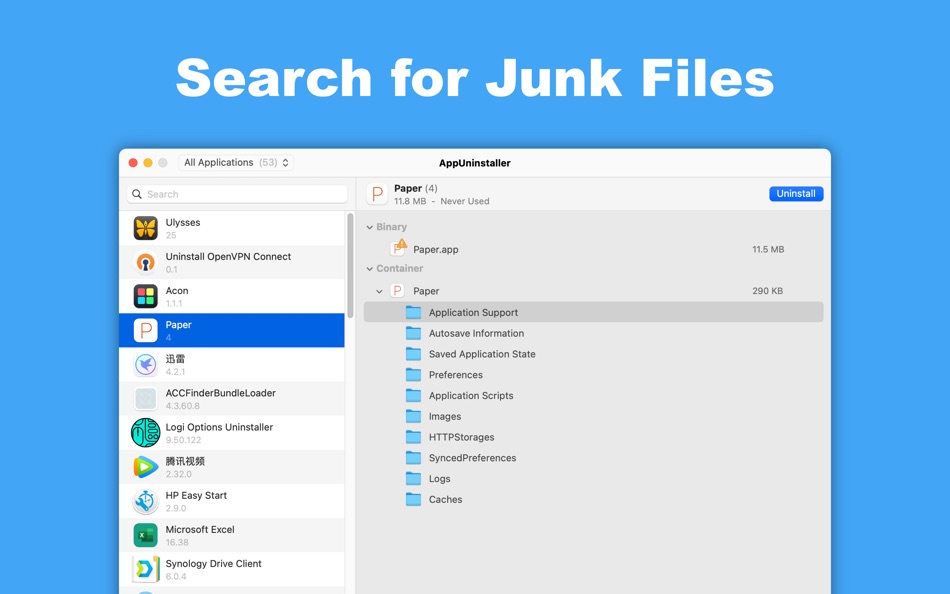
Task: Select Synology Drive Client in list
Action: (232, 569)
